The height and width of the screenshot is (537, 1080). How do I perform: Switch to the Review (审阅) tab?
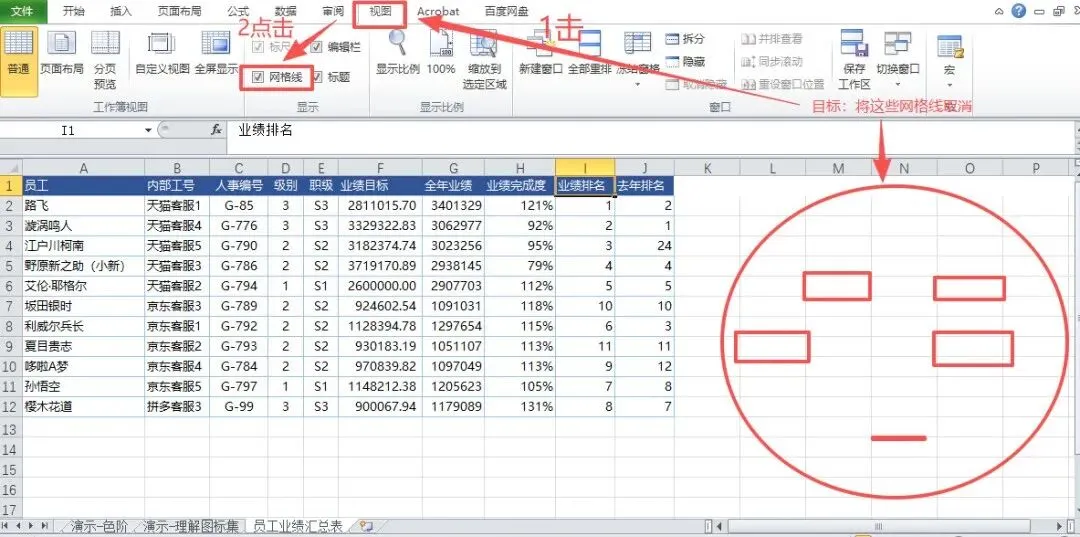tap(333, 11)
